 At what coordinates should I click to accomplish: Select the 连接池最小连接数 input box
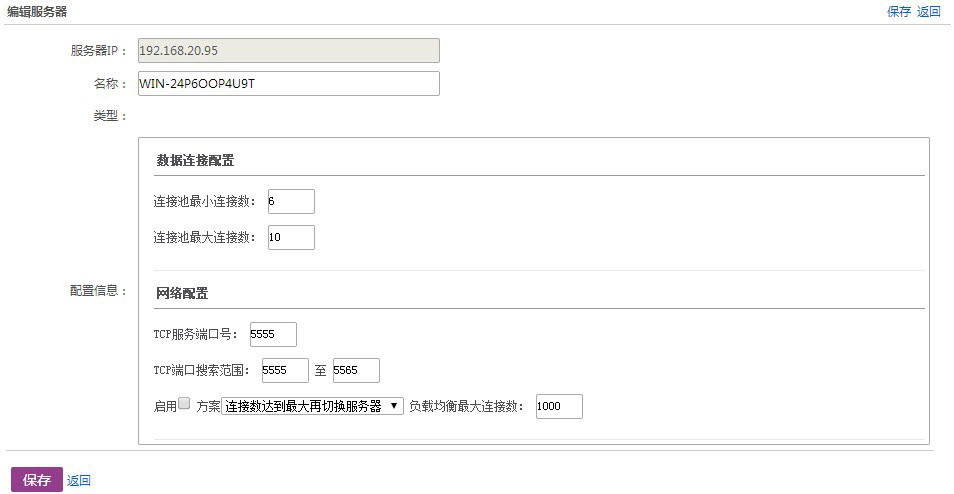(291, 202)
